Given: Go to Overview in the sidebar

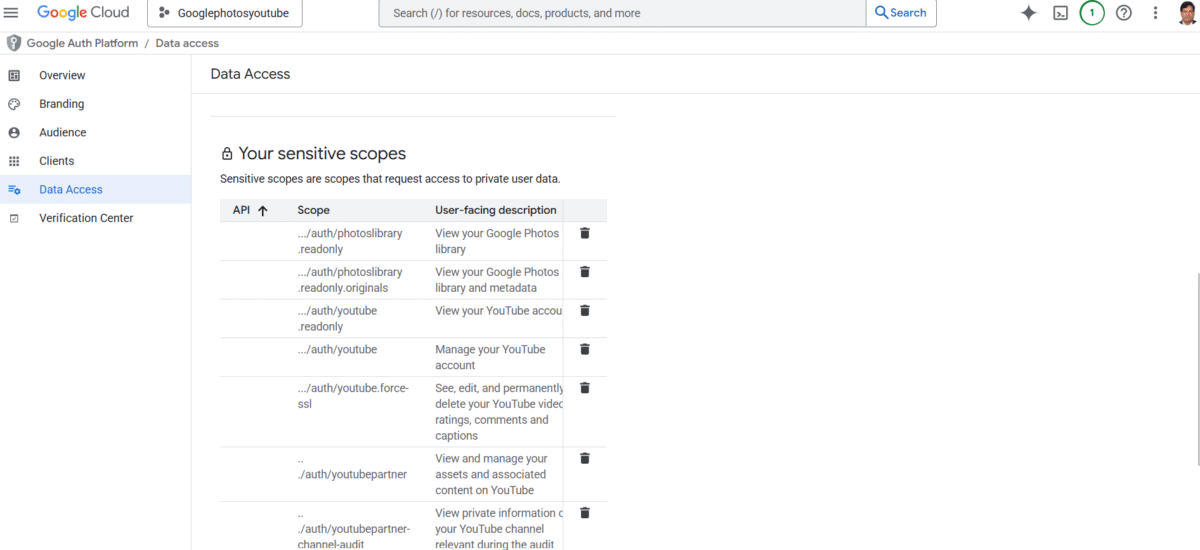Looking at the screenshot, I should [x=62, y=75].
